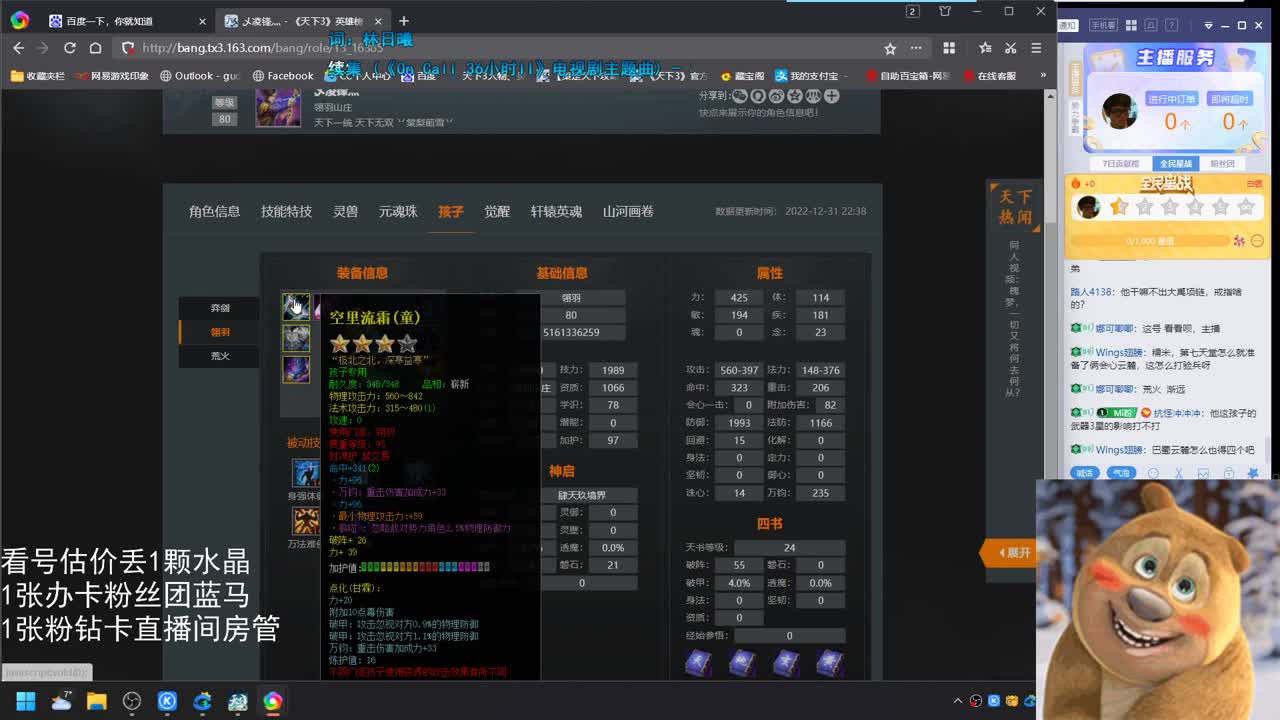Click the 进行中订单 button
This screenshot has height=720, width=1280.
[x=1172, y=100]
